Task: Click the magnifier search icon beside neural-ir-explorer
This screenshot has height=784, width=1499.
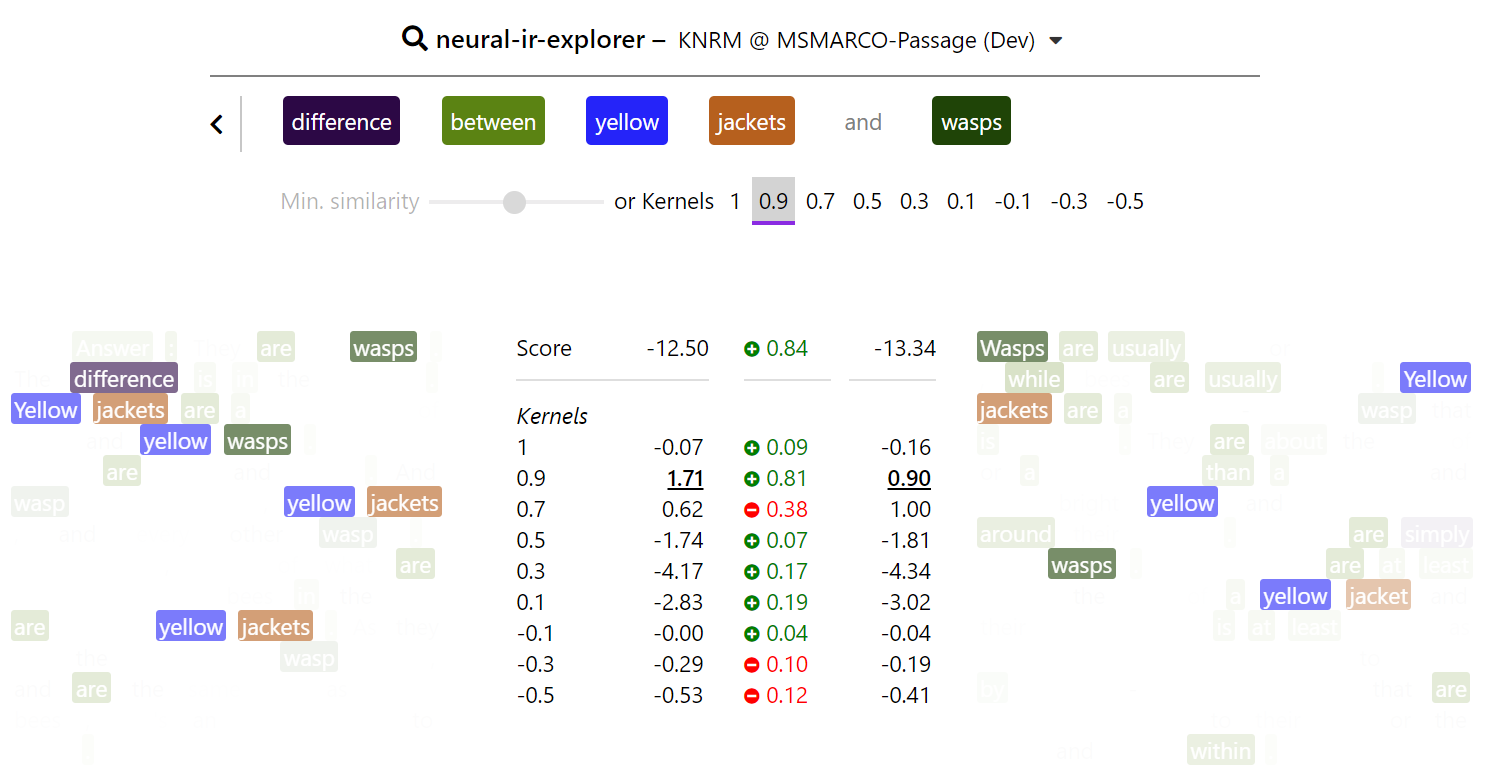Action: tap(415, 40)
